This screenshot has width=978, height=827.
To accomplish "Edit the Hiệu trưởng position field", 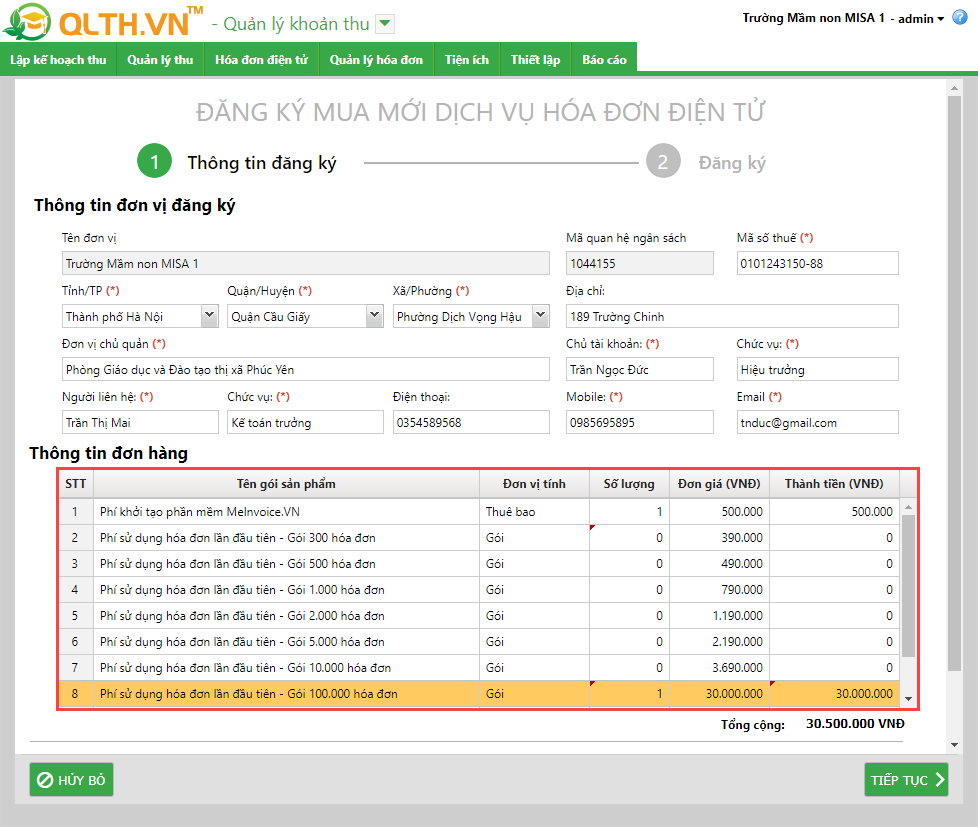I will pyautogui.click(x=817, y=369).
